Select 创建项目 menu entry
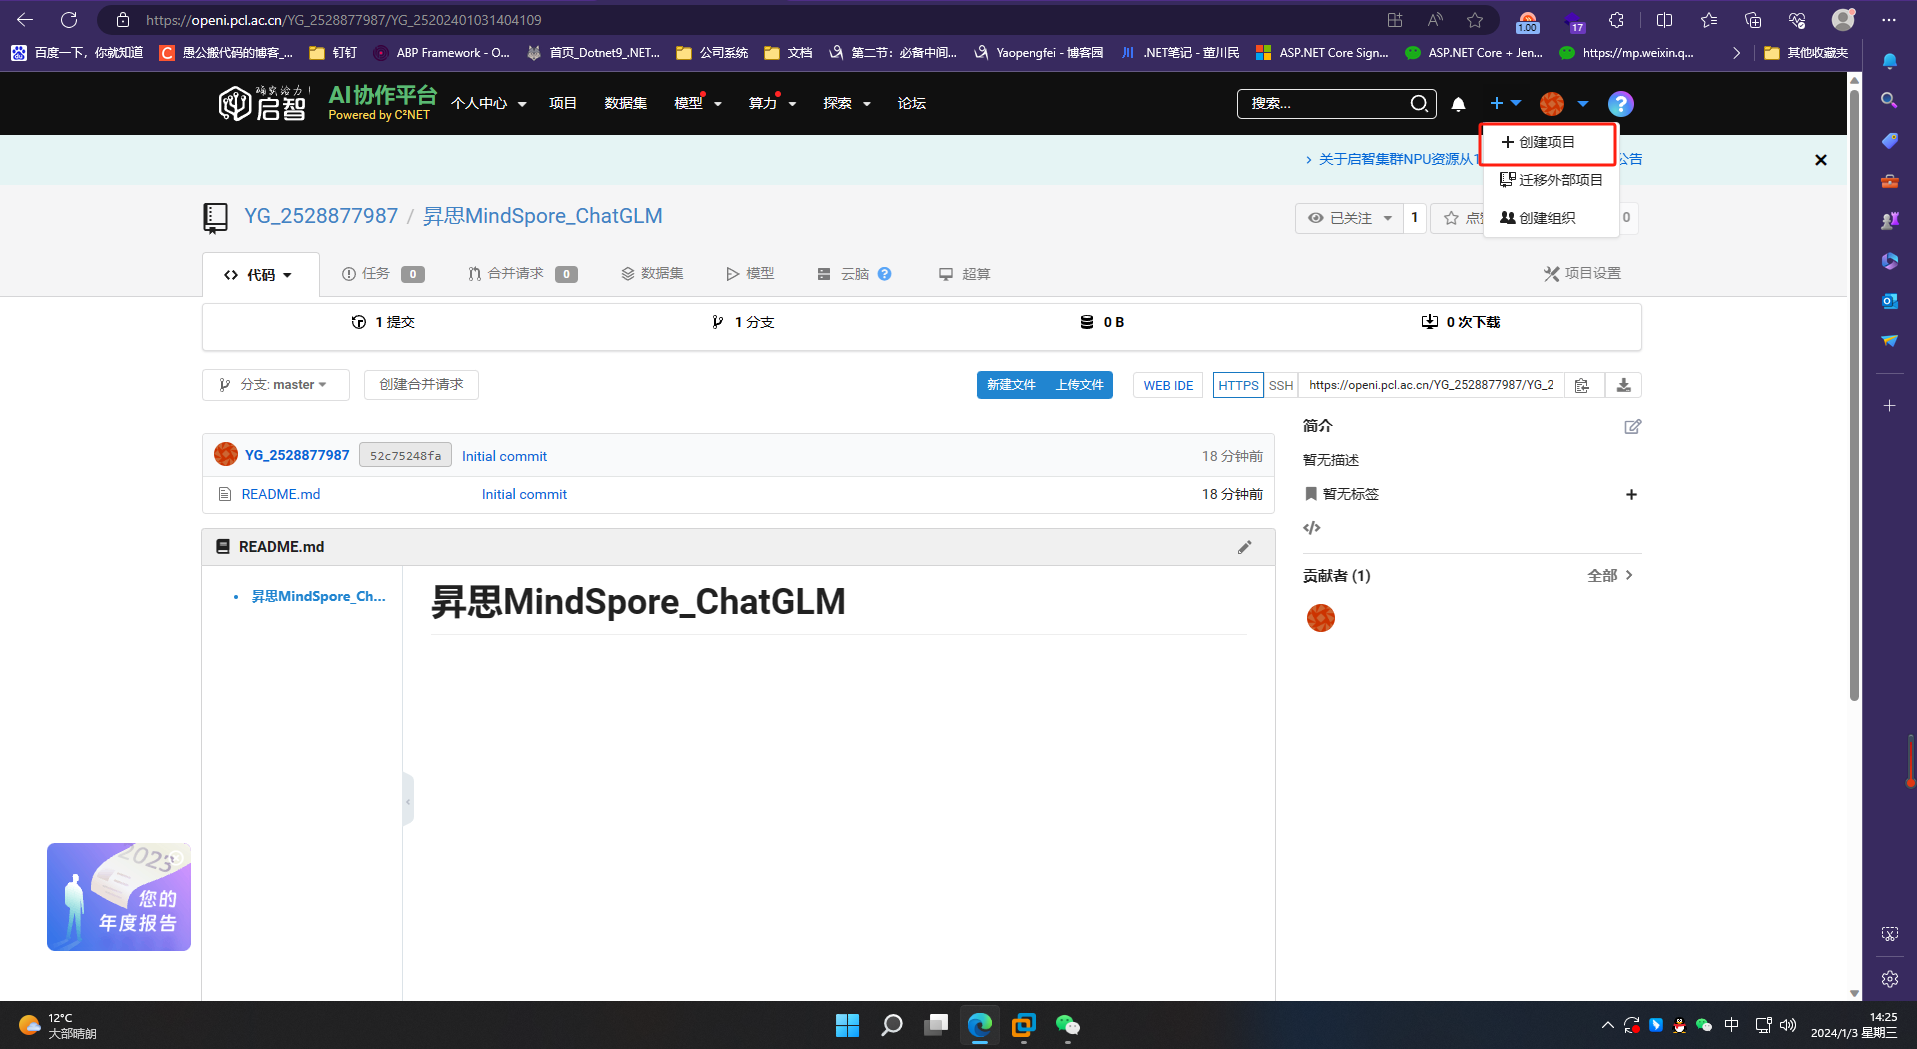 click(1548, 143)
